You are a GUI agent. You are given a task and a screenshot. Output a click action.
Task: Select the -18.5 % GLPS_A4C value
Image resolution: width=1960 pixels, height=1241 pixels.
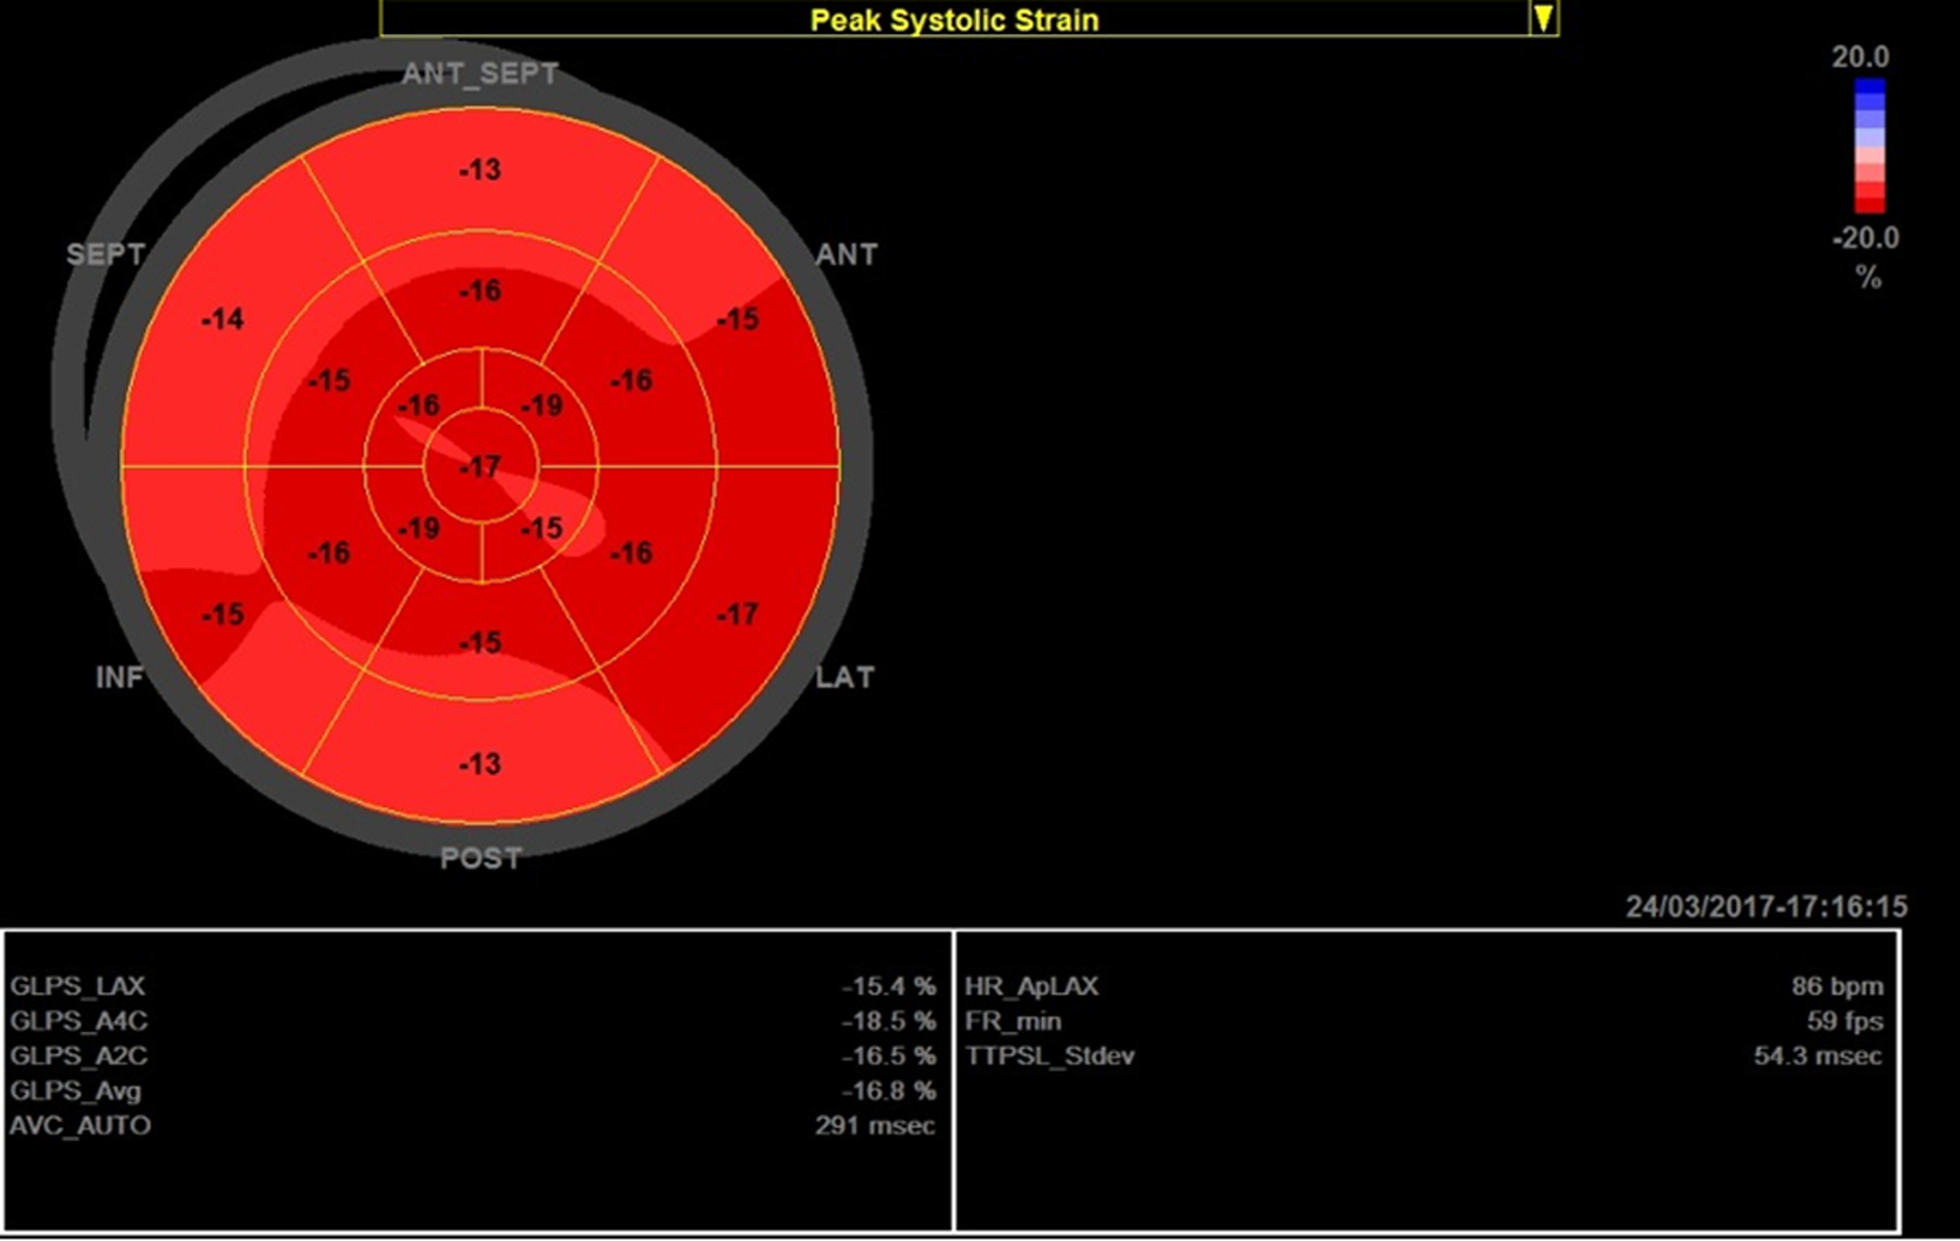[889, 1022]
